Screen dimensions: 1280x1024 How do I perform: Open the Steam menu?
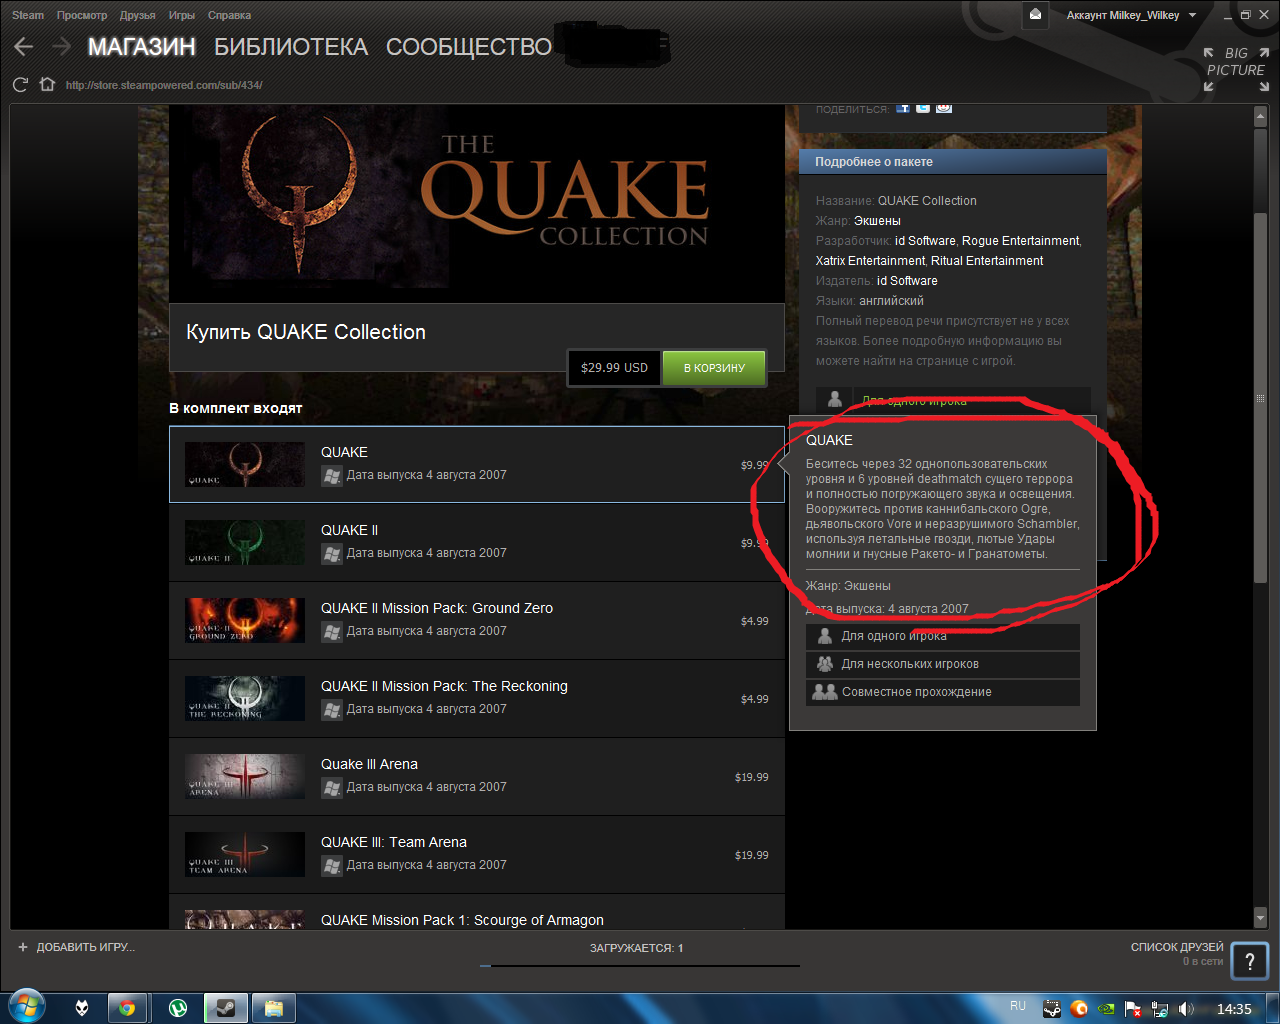(x=28, y=15)
